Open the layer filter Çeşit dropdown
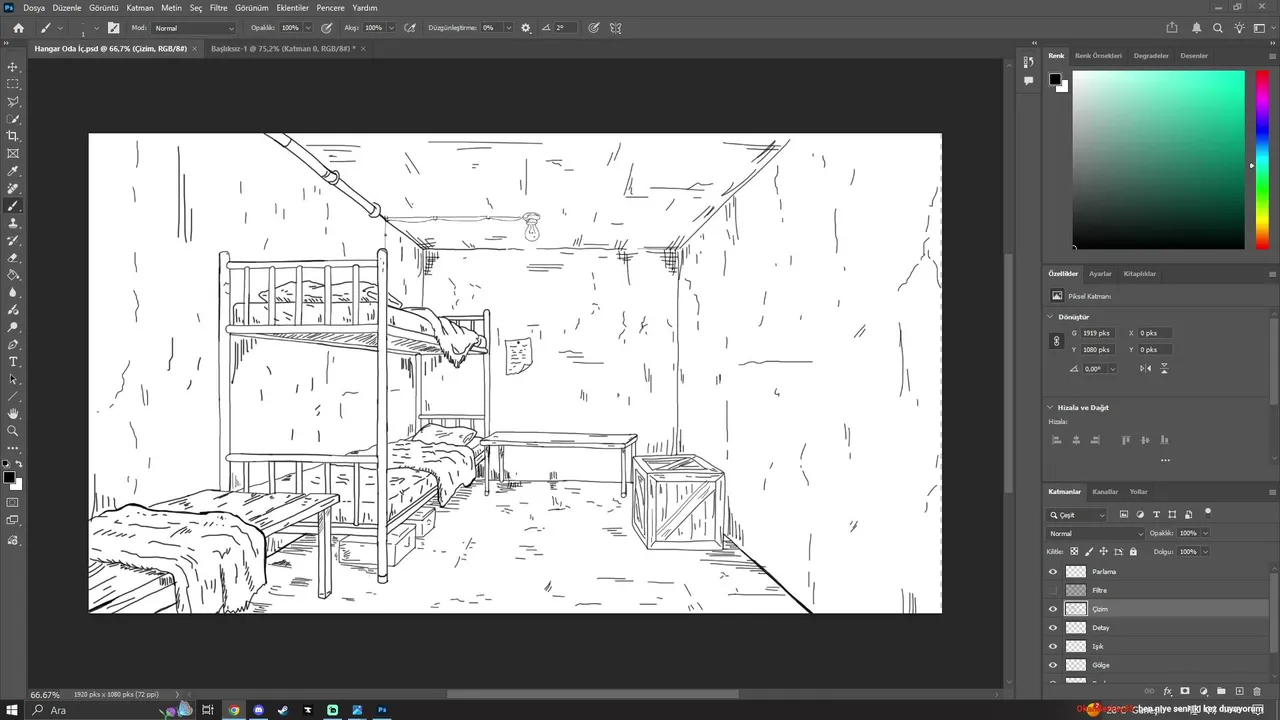Viewport: 1280px width, 720px height. 1077,515
